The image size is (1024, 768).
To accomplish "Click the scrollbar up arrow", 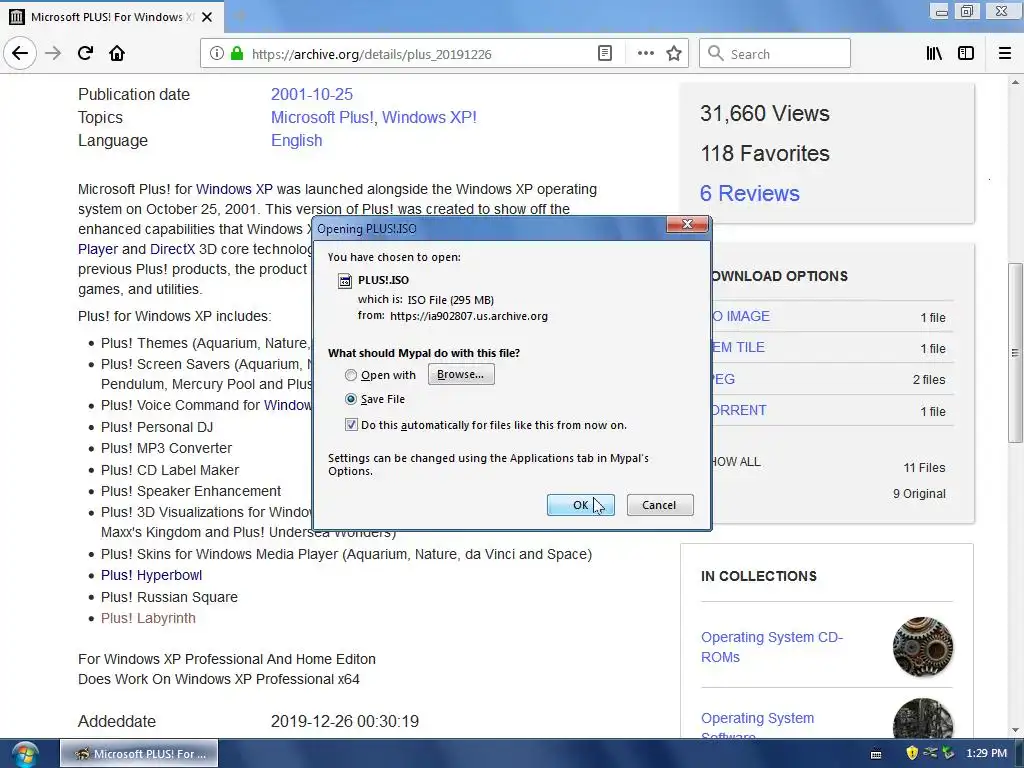I will tap(1014, 82).
